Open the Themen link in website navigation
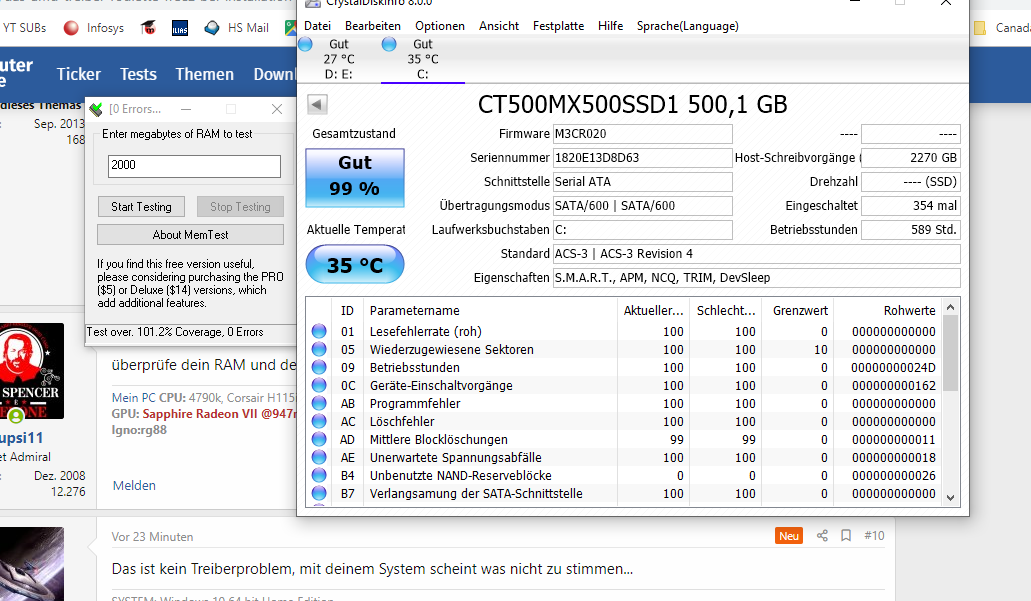1031x601 pixels. [204, 74]
